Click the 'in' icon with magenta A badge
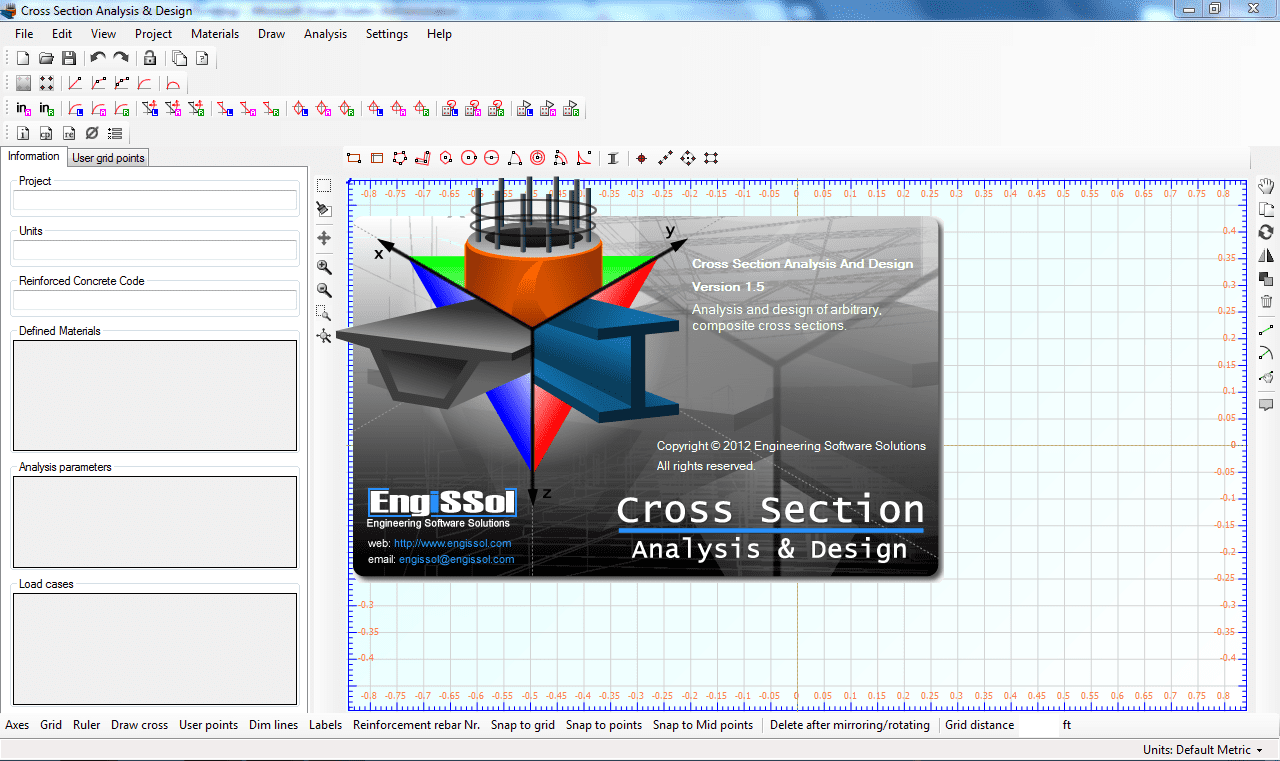 point(23,108)
